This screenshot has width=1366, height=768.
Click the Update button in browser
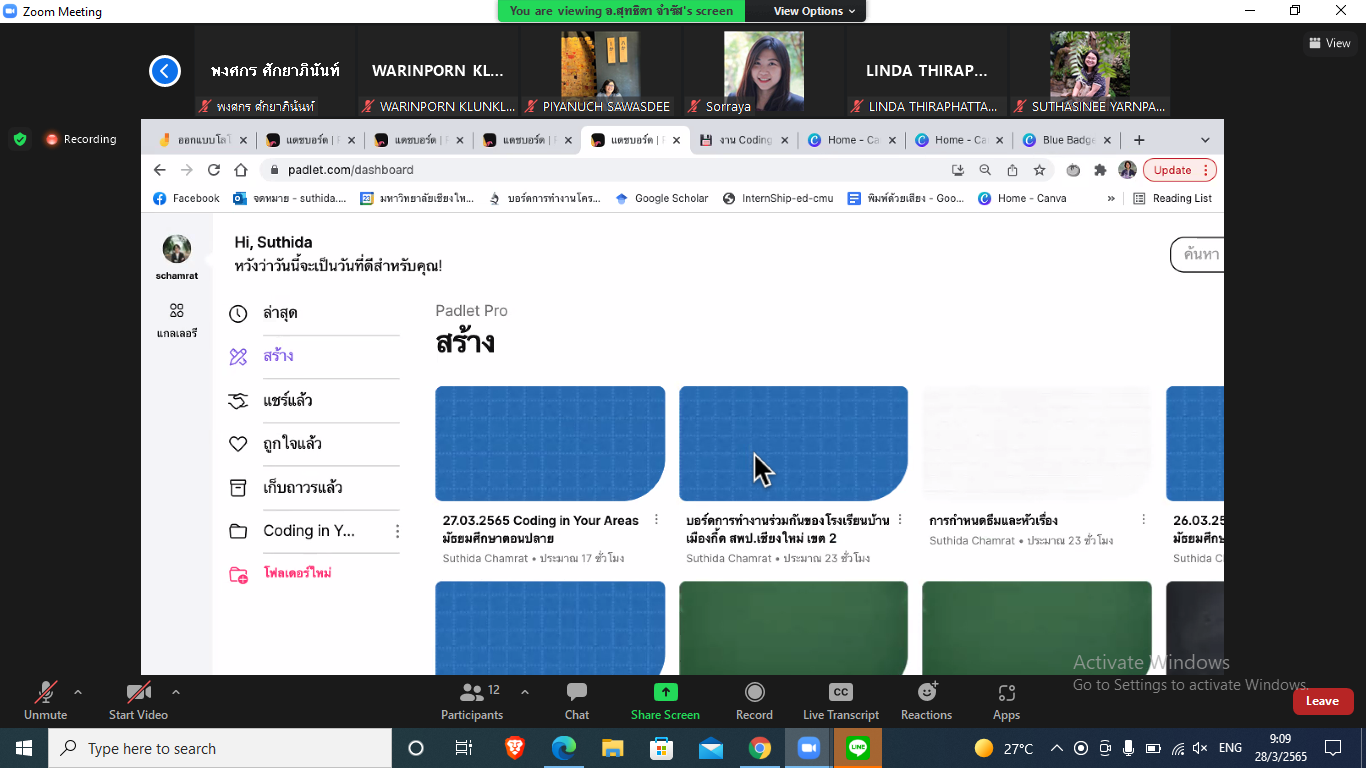click(x=1179, y=170)
